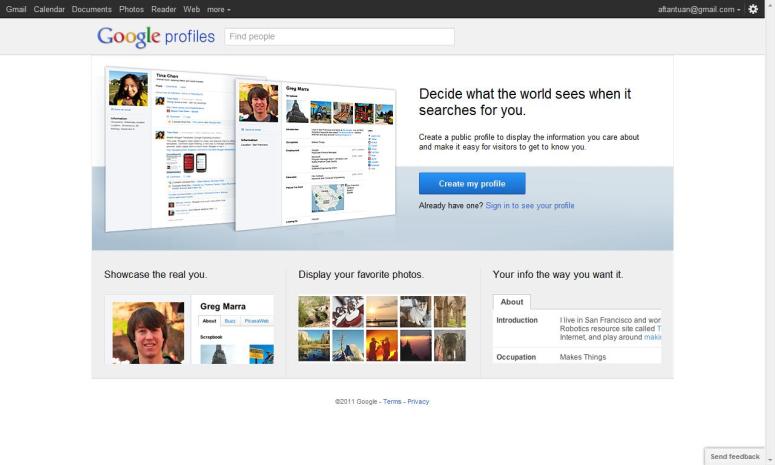Click the Google profiles logo
The image size is (775, 465).
(156, 37)
